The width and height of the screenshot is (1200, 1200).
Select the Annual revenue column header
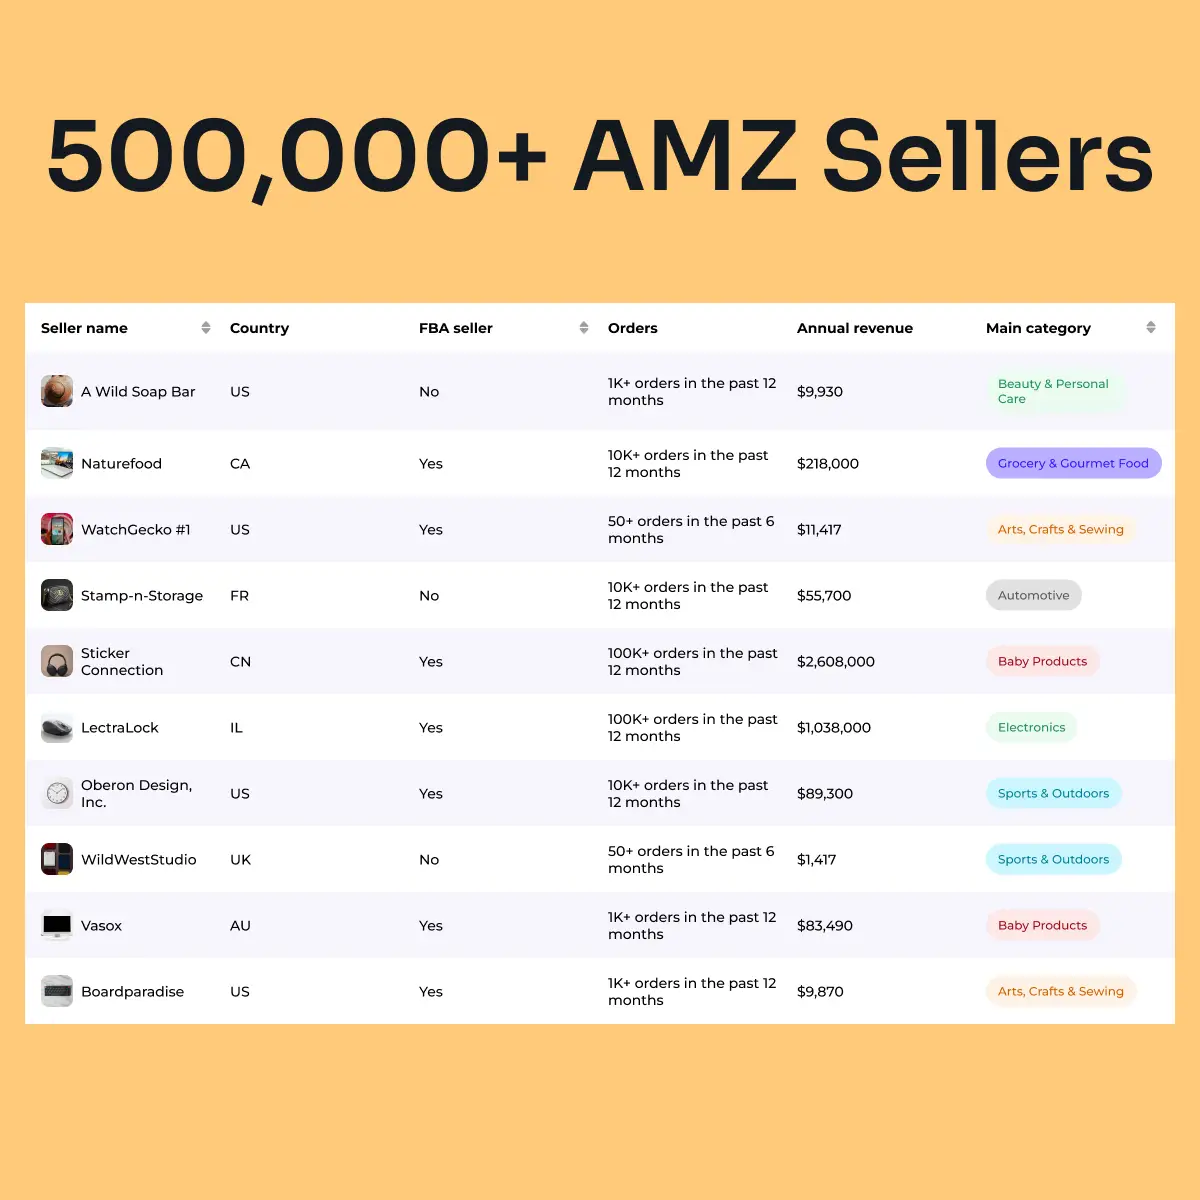coord(855,327)
